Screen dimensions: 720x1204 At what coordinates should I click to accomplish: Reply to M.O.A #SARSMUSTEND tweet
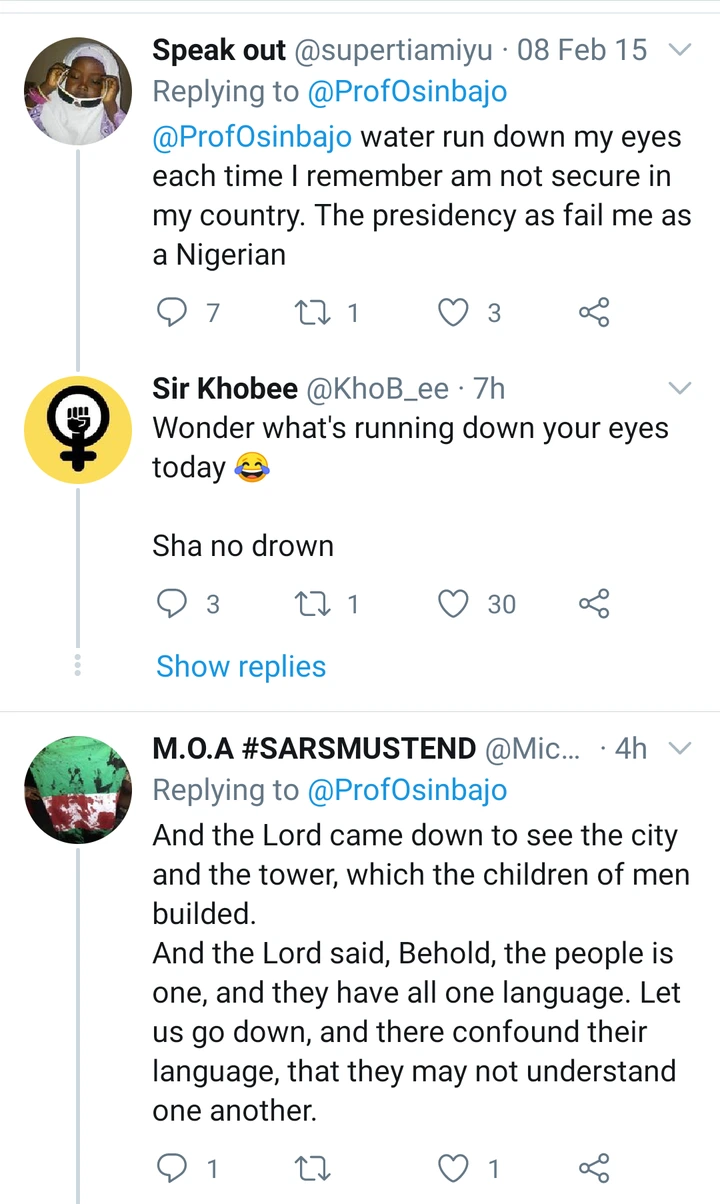click(174, 1167)
